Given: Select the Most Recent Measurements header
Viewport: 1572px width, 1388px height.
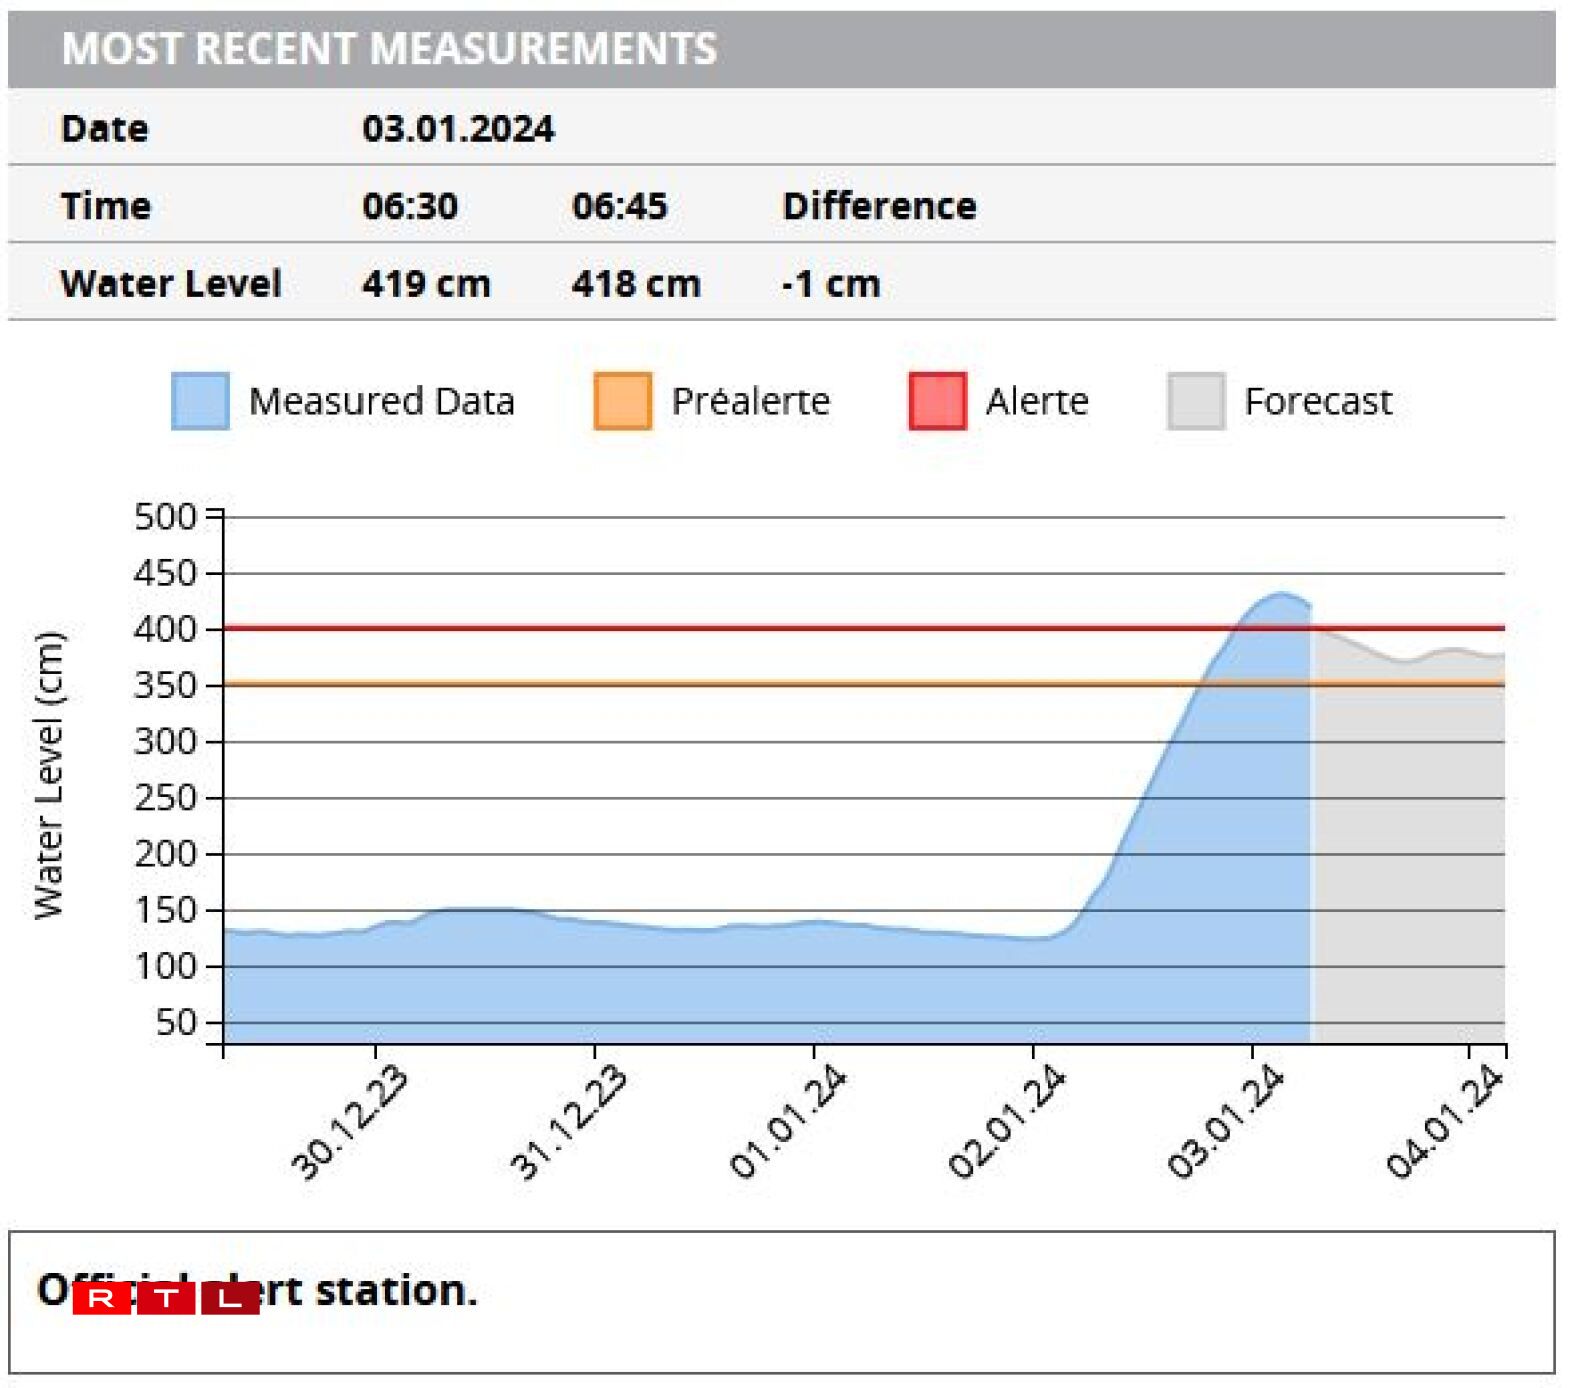Looking at the screenshot, I should (389, 49).
